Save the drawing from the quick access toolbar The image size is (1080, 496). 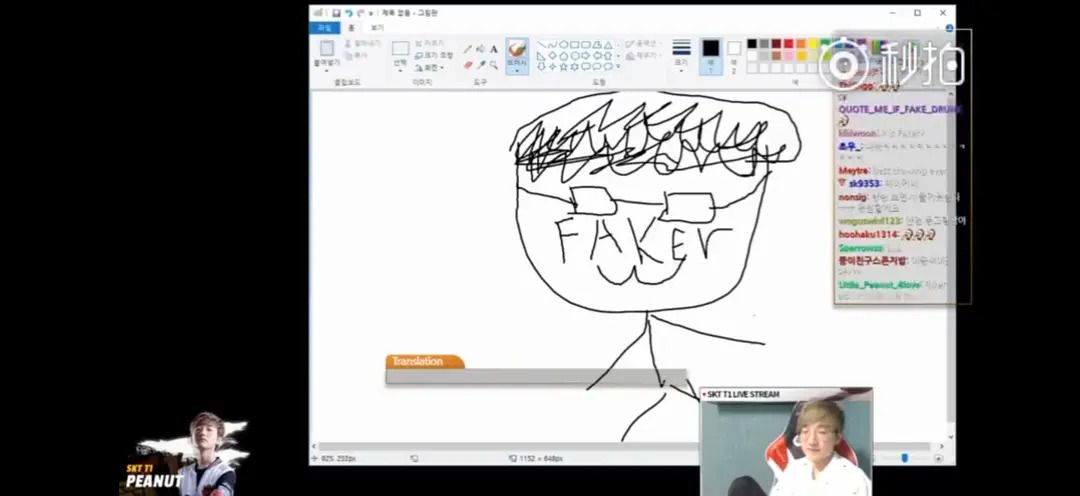point(336,12)
